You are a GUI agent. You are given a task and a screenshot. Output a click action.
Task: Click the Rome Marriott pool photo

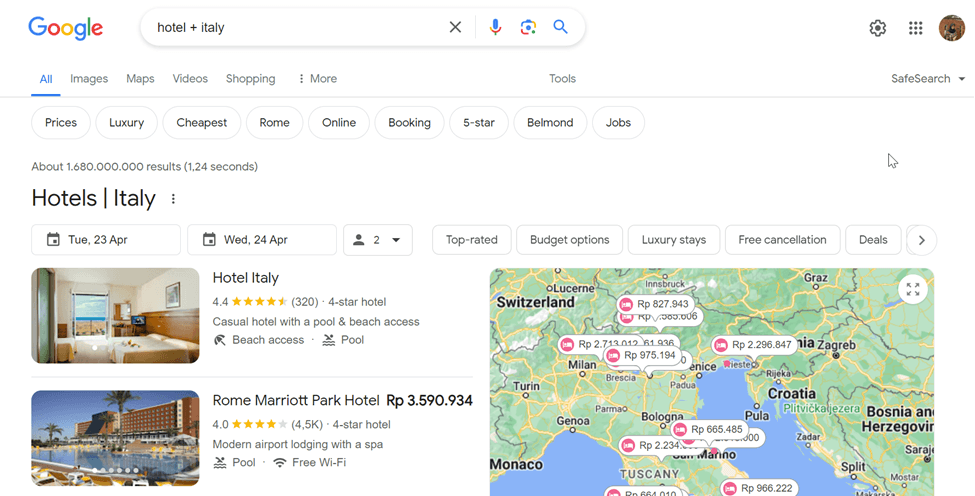(x=116, y=438)
